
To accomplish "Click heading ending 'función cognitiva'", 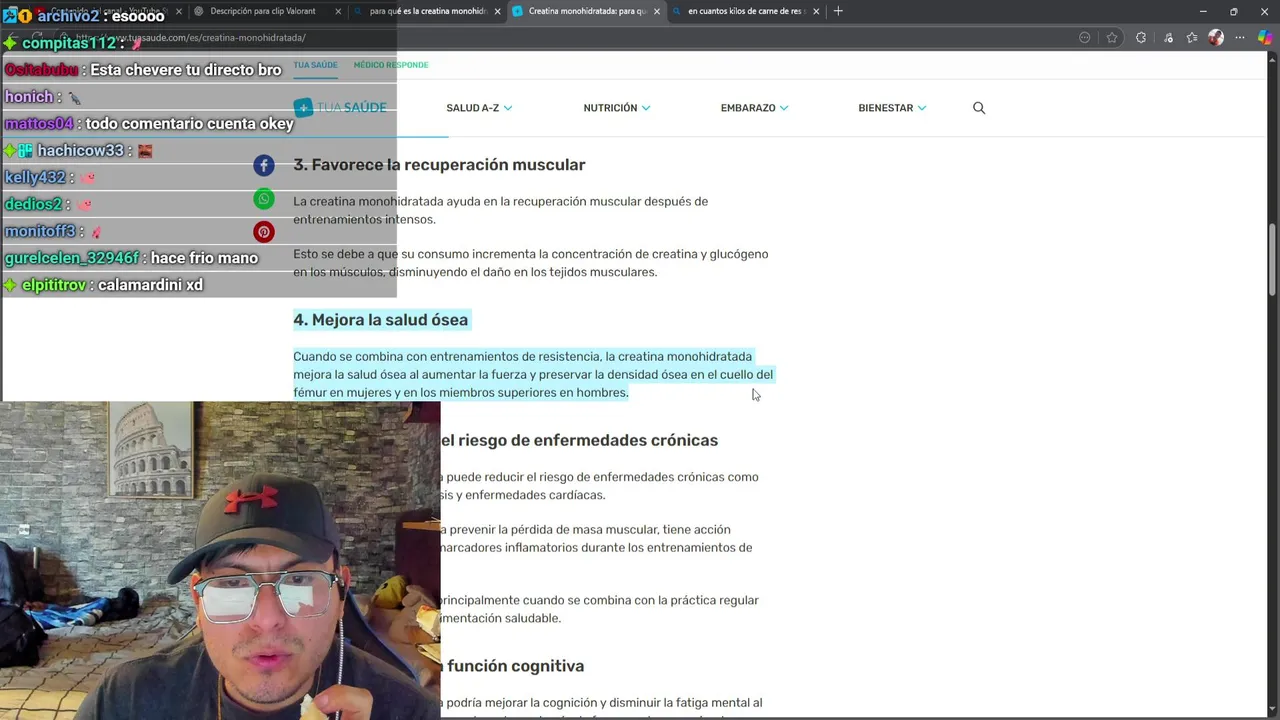I will click(515, 666).
